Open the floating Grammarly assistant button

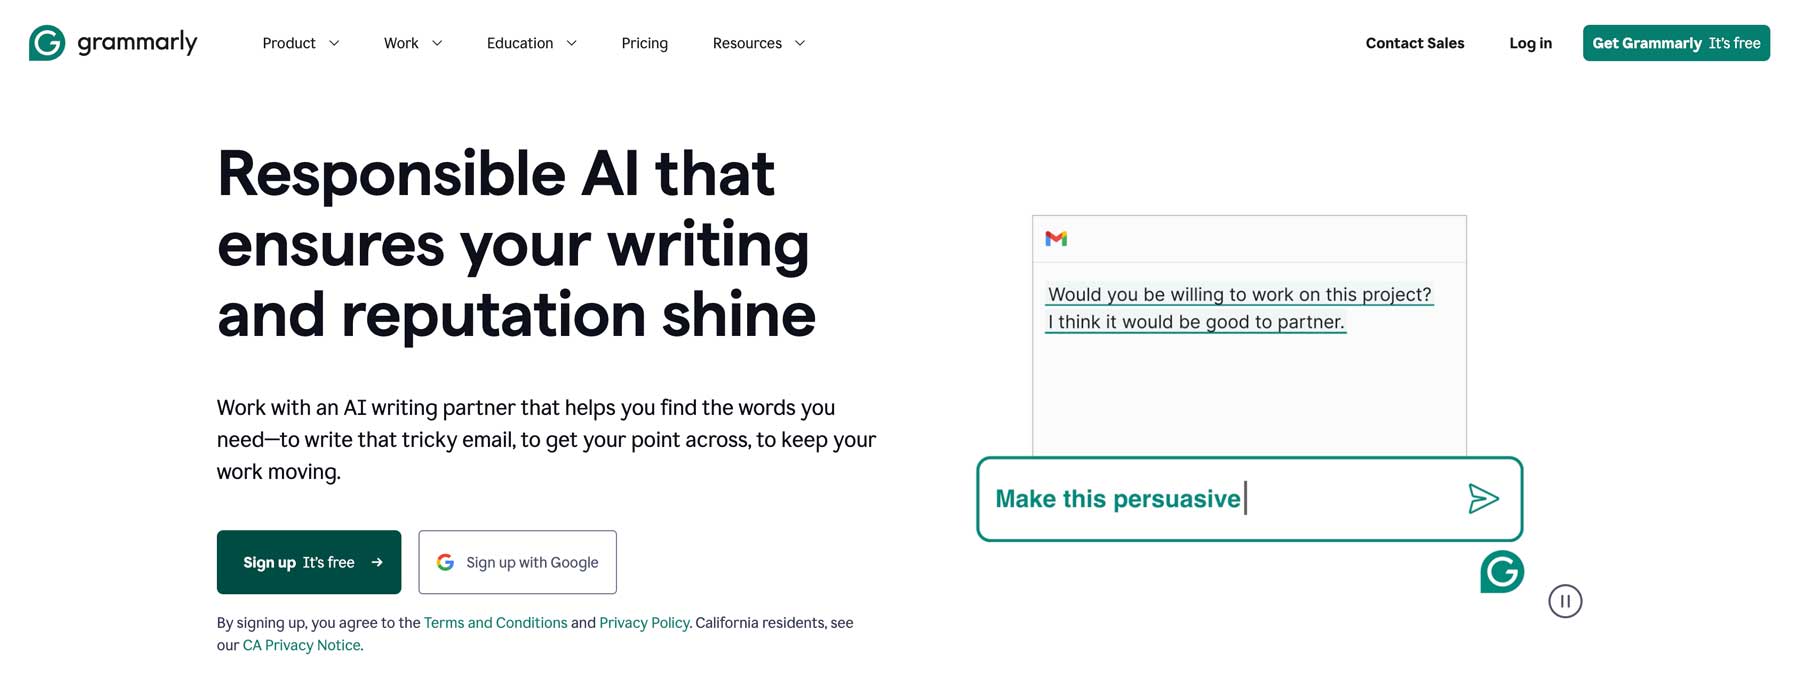pyautogui.click(x=1502, y=572)
